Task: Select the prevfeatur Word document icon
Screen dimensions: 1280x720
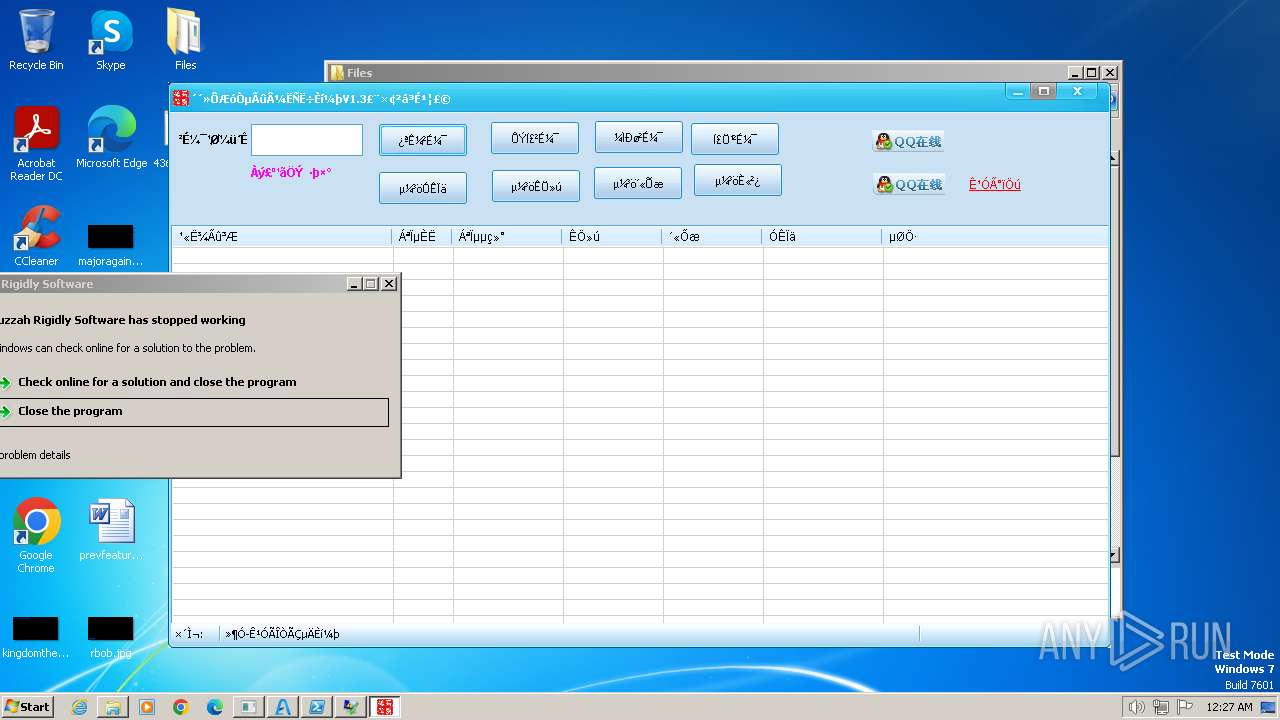Action: 111,530
